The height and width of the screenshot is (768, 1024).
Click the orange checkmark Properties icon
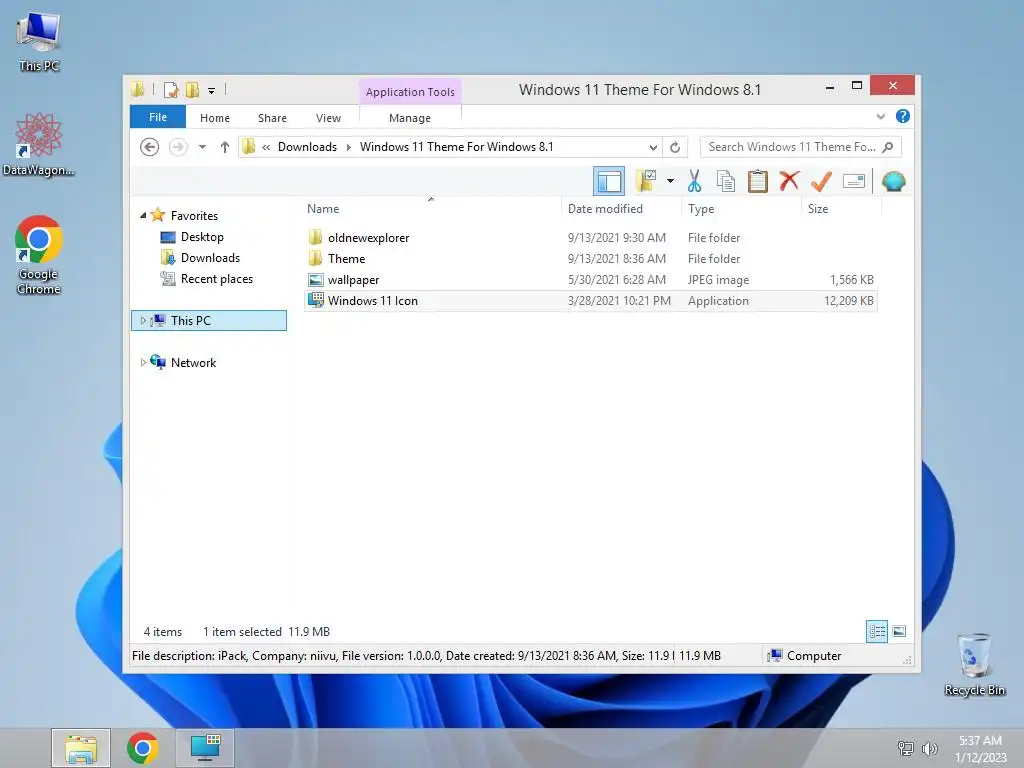point(821,181)
